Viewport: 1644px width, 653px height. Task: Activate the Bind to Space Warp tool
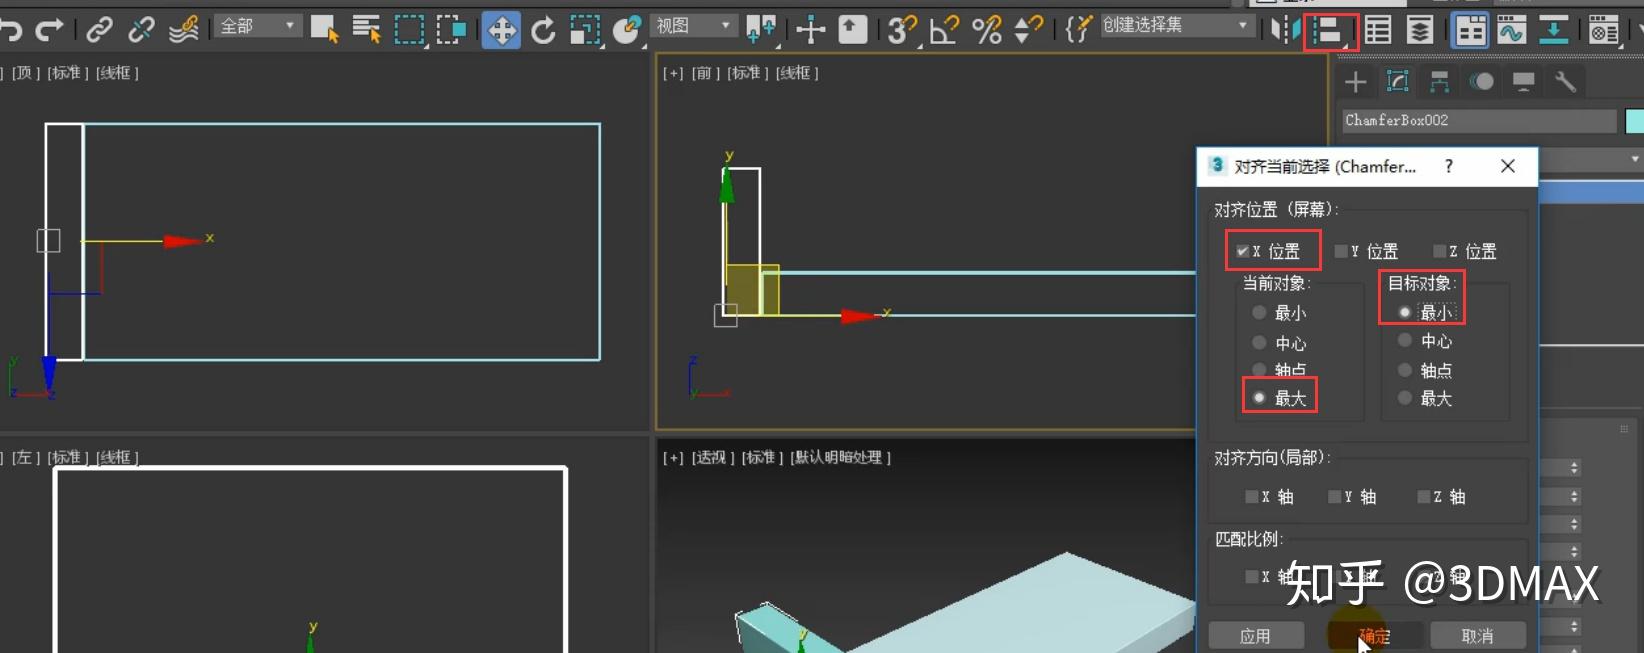(183, 30)
